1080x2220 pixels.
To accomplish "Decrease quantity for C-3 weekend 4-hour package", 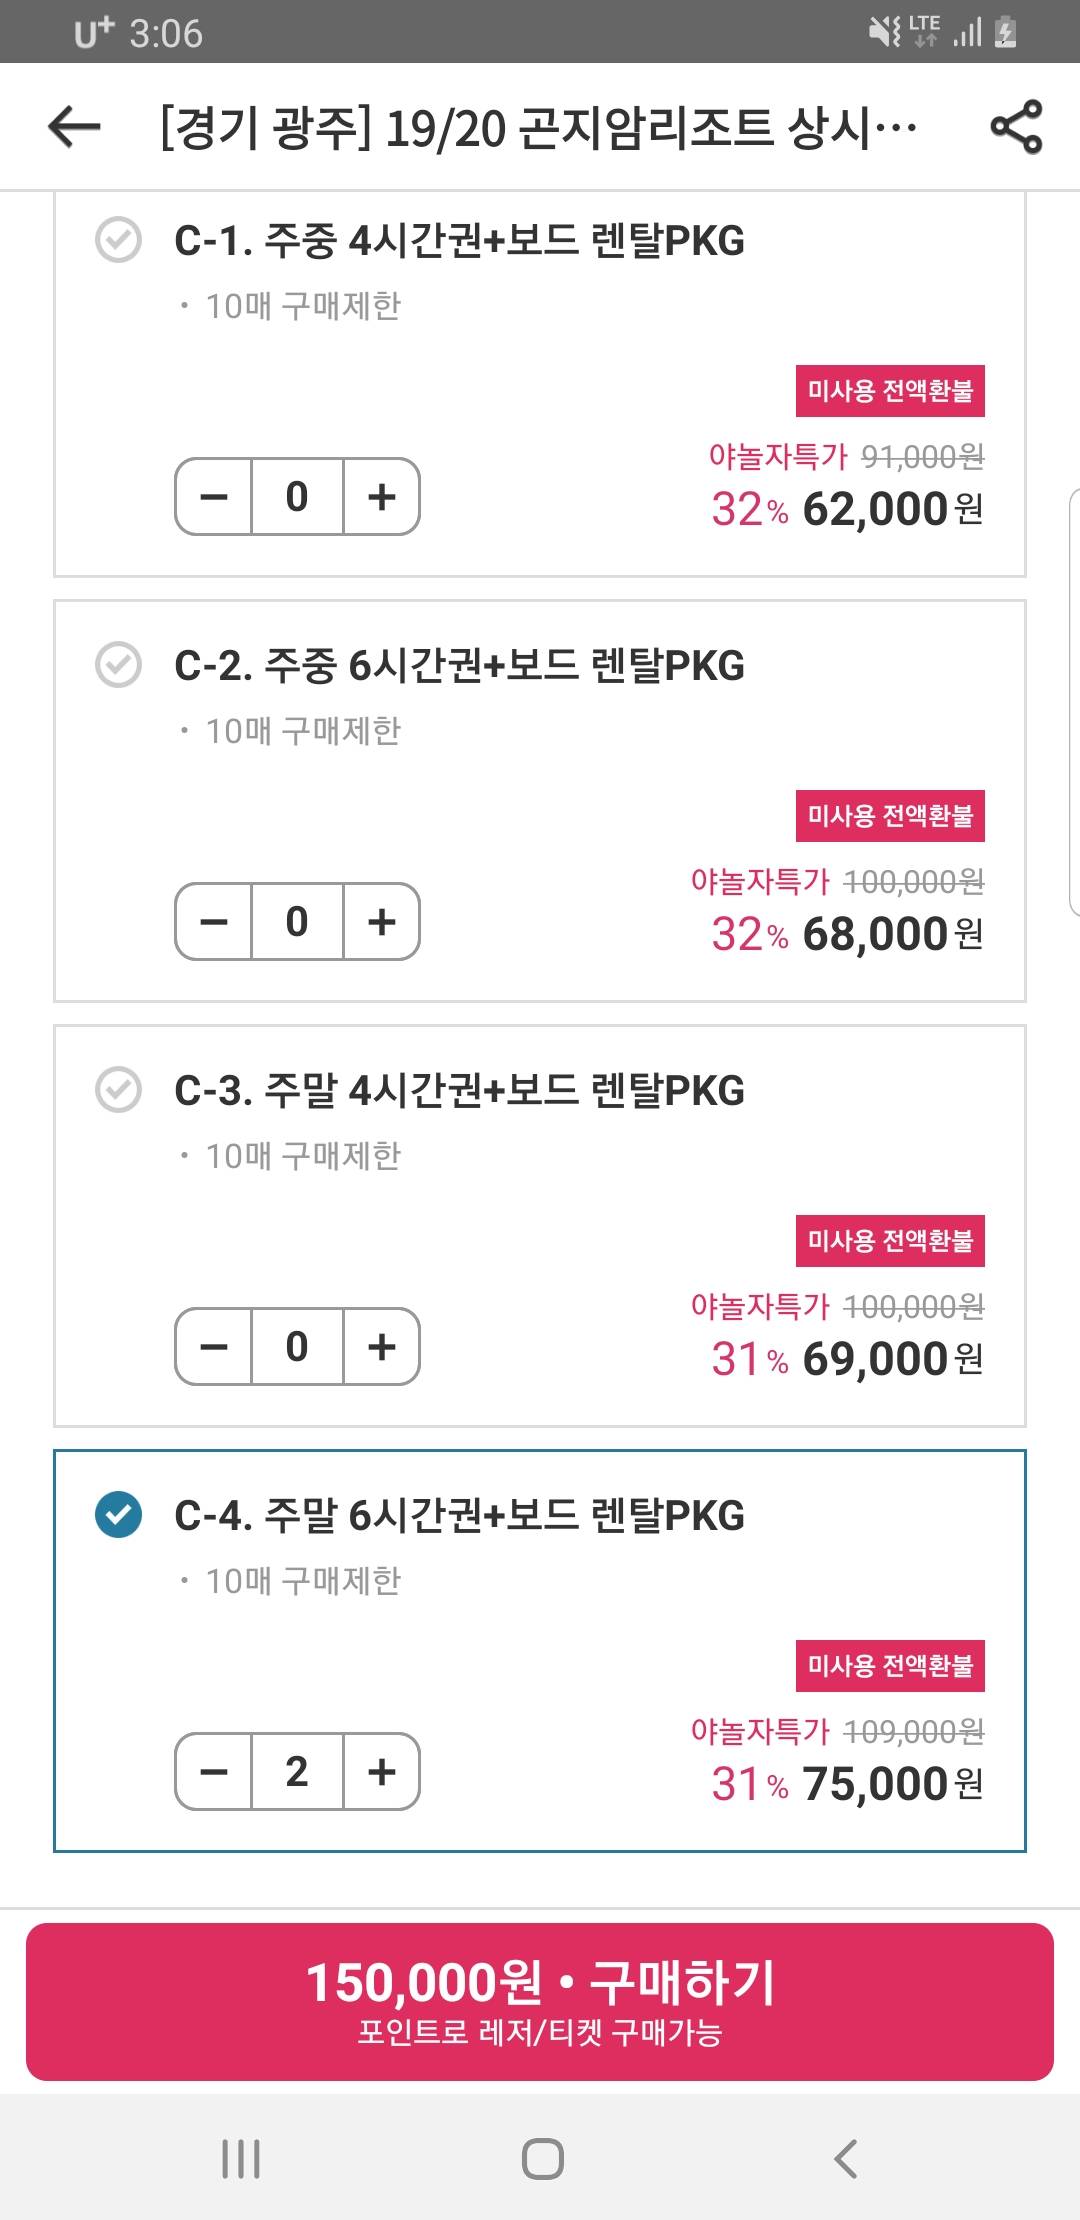I will [214, 1347].
